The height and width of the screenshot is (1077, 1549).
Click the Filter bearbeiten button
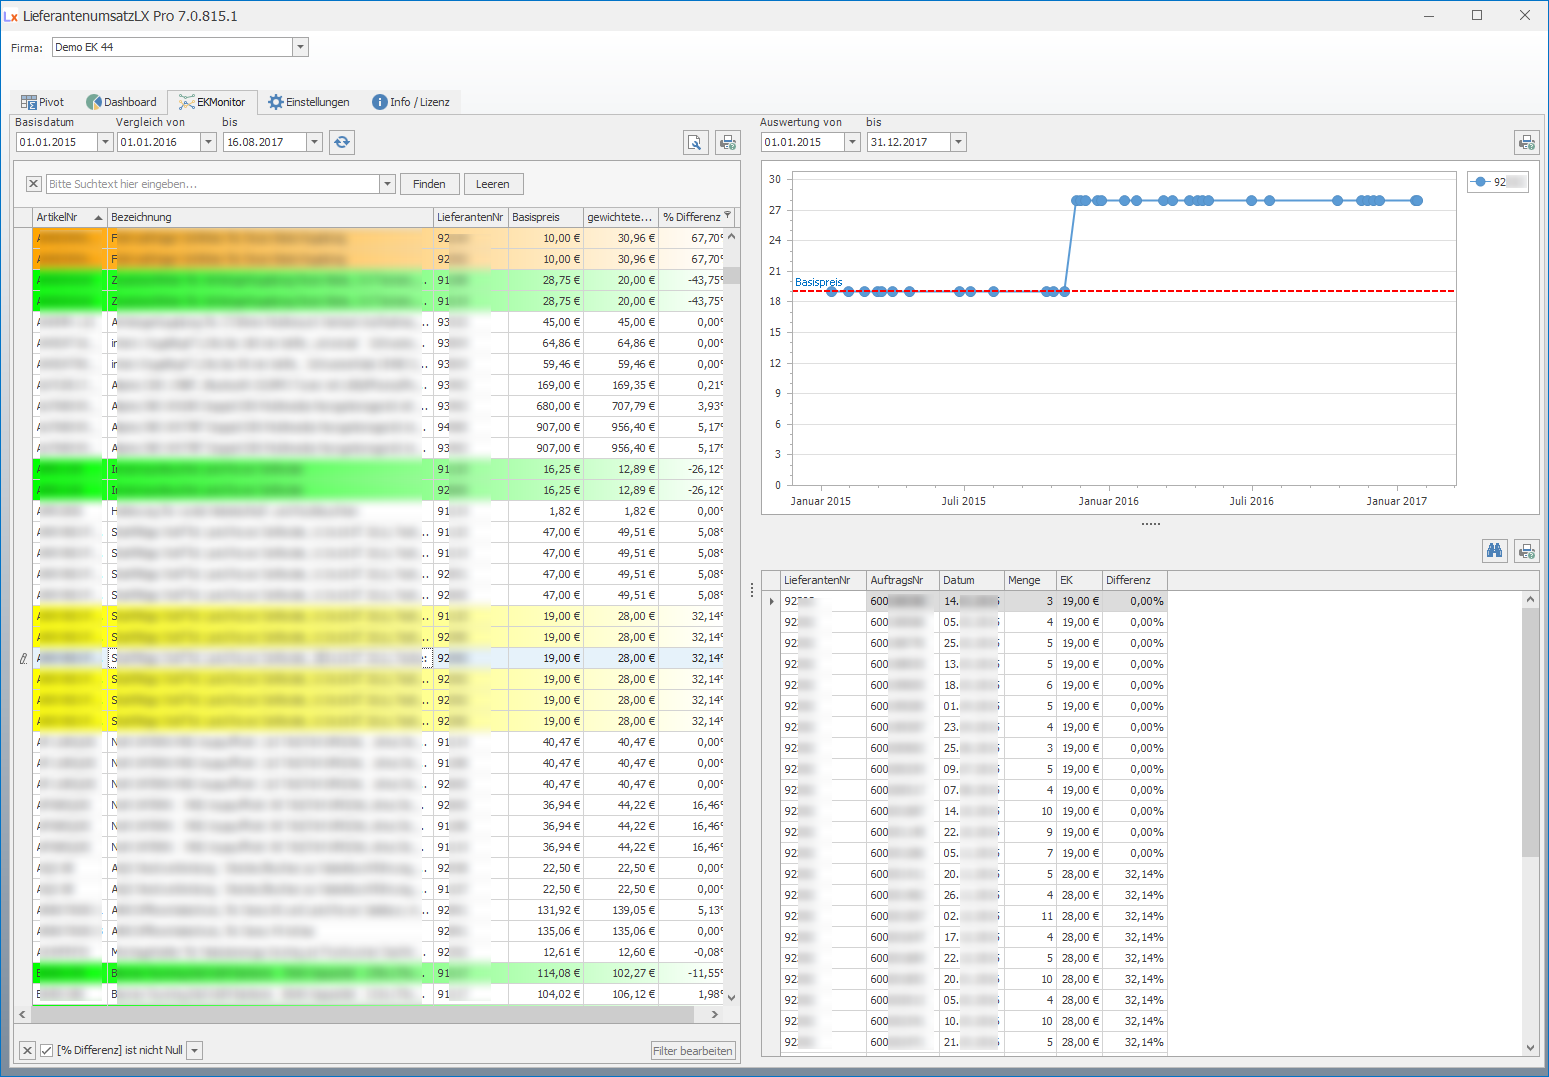point(693,1051)
